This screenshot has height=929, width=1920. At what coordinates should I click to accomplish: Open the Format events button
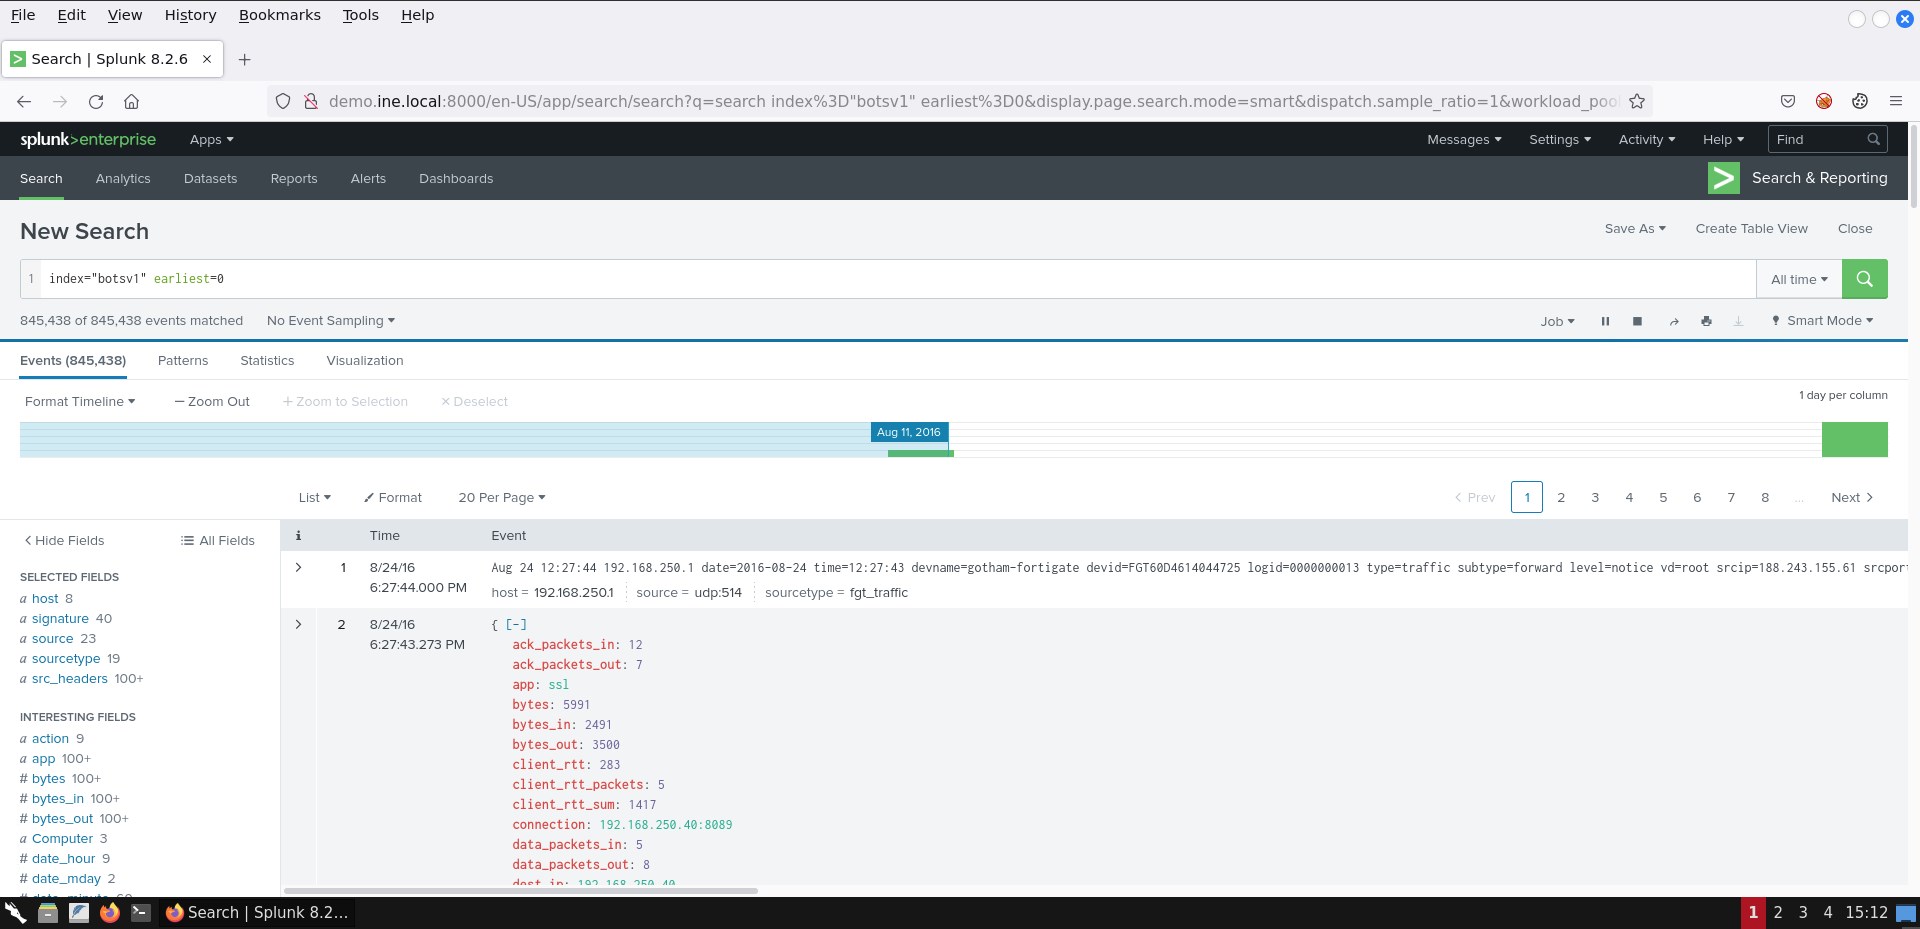[393, 497]
